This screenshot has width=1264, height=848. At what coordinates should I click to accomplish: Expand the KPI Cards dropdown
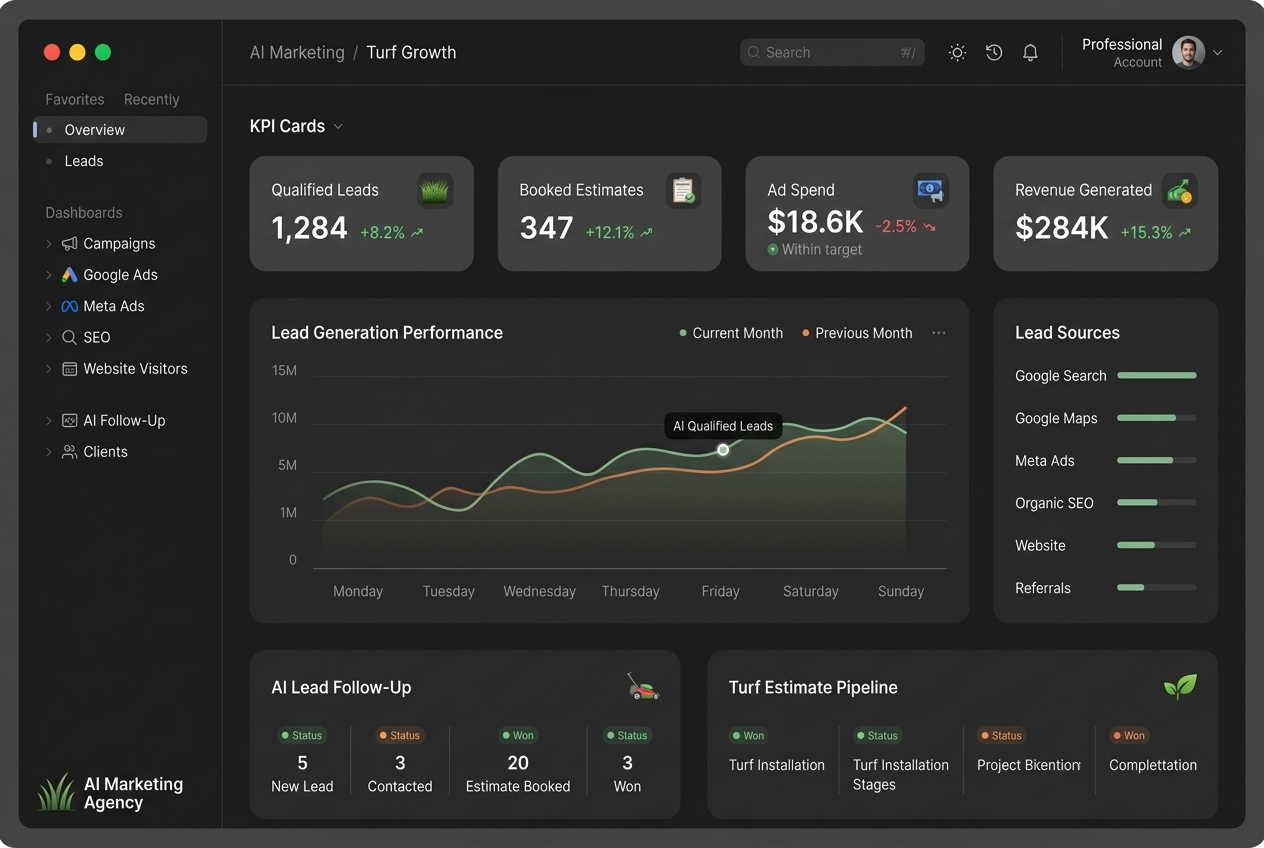[x=338, y=127]
